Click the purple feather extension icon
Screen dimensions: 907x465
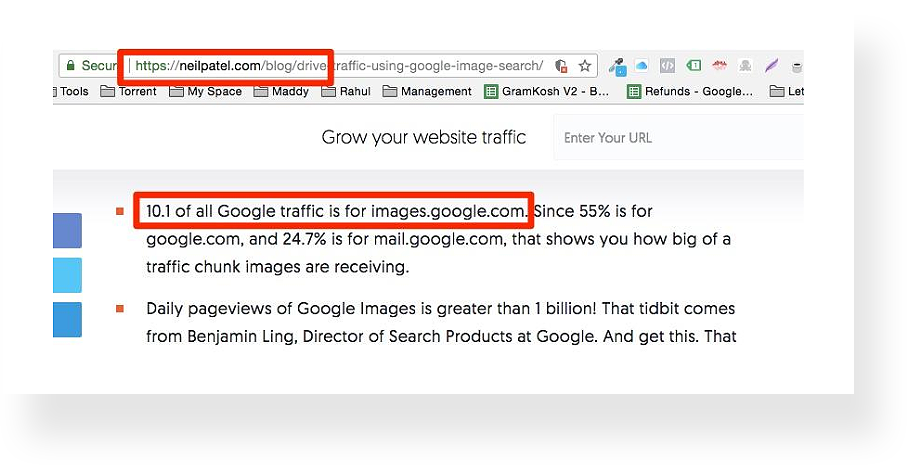tap(771, 66)
